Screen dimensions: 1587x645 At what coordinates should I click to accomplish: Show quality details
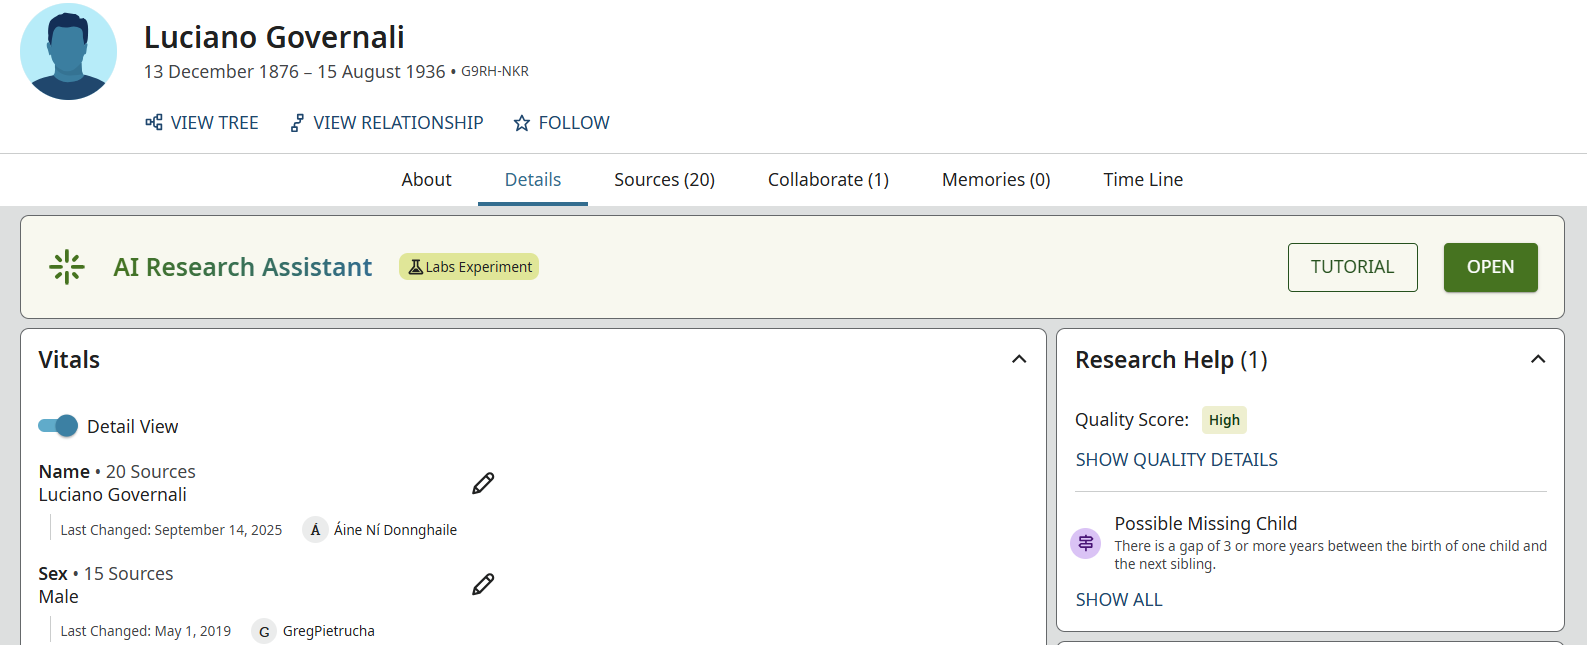(1176, 460)
